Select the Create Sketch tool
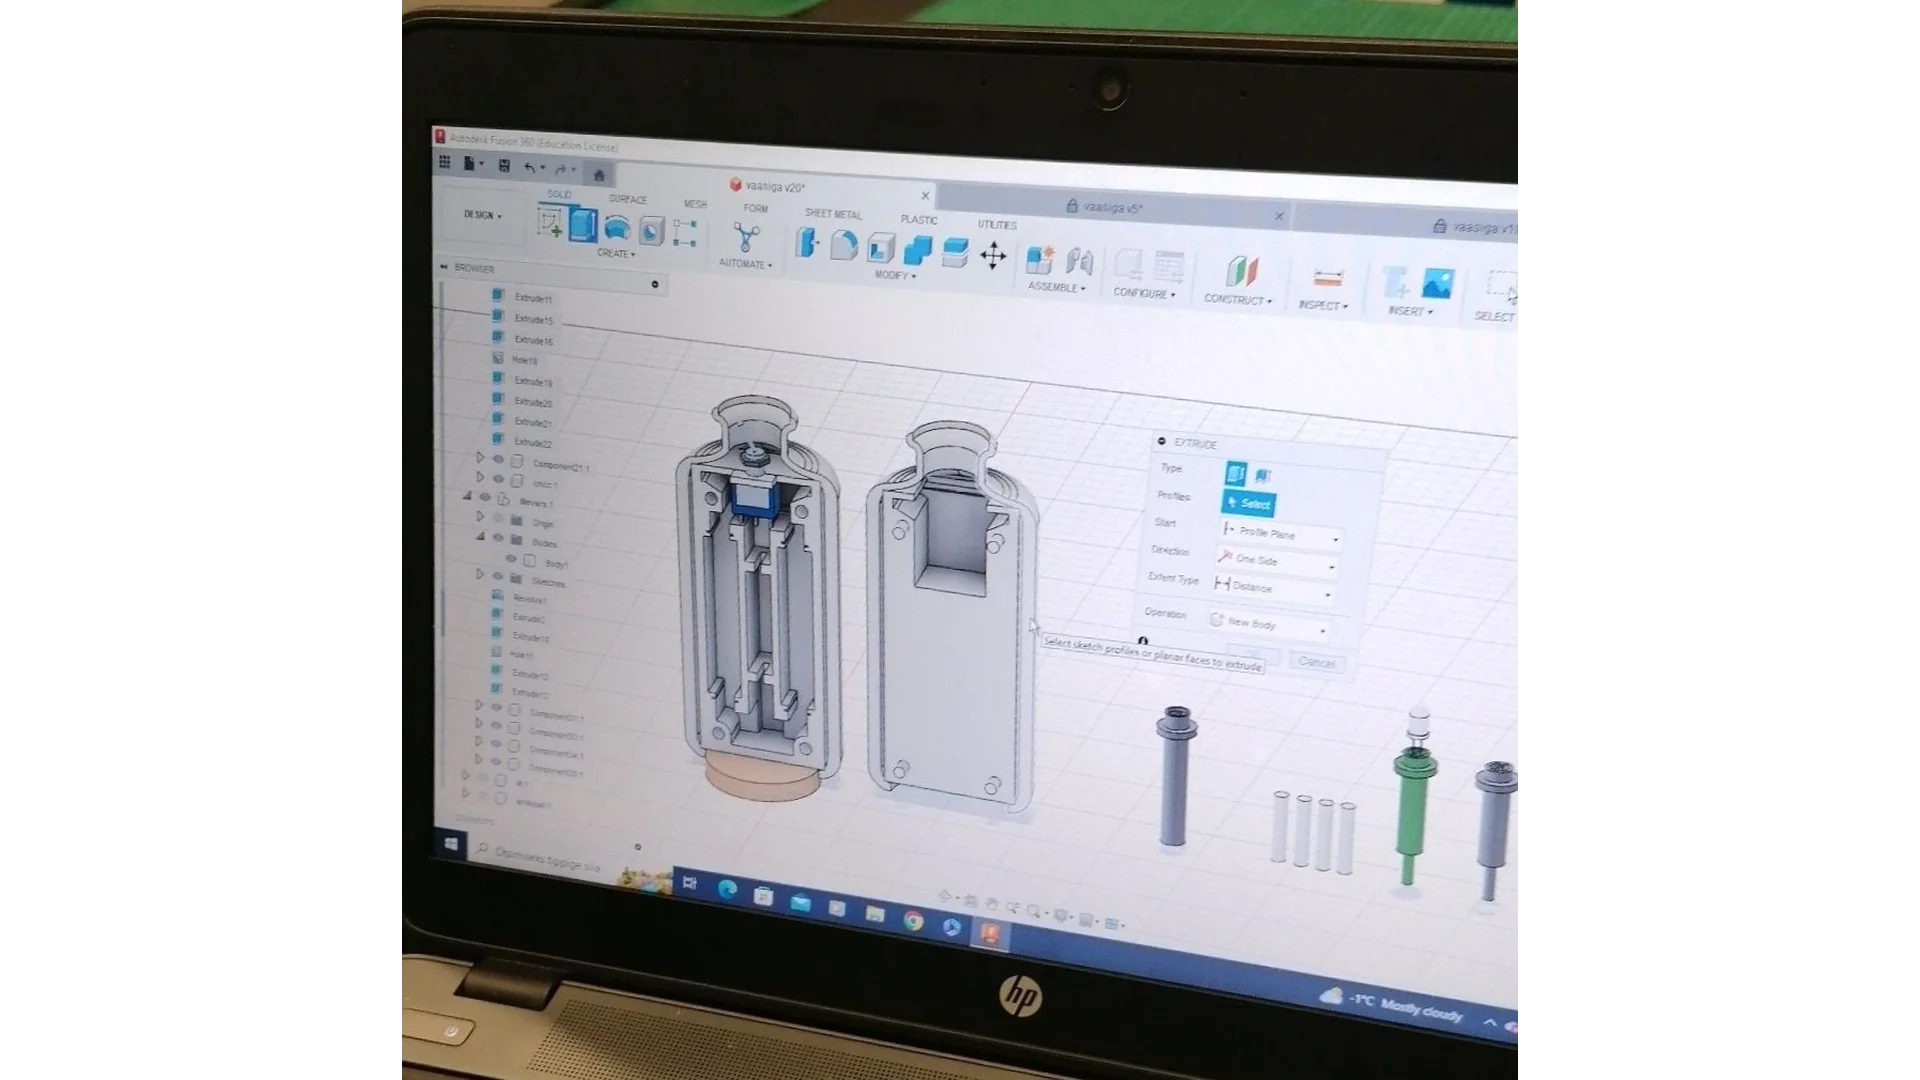This screenshot has width=1920, height=1080. tap(550, 223)
